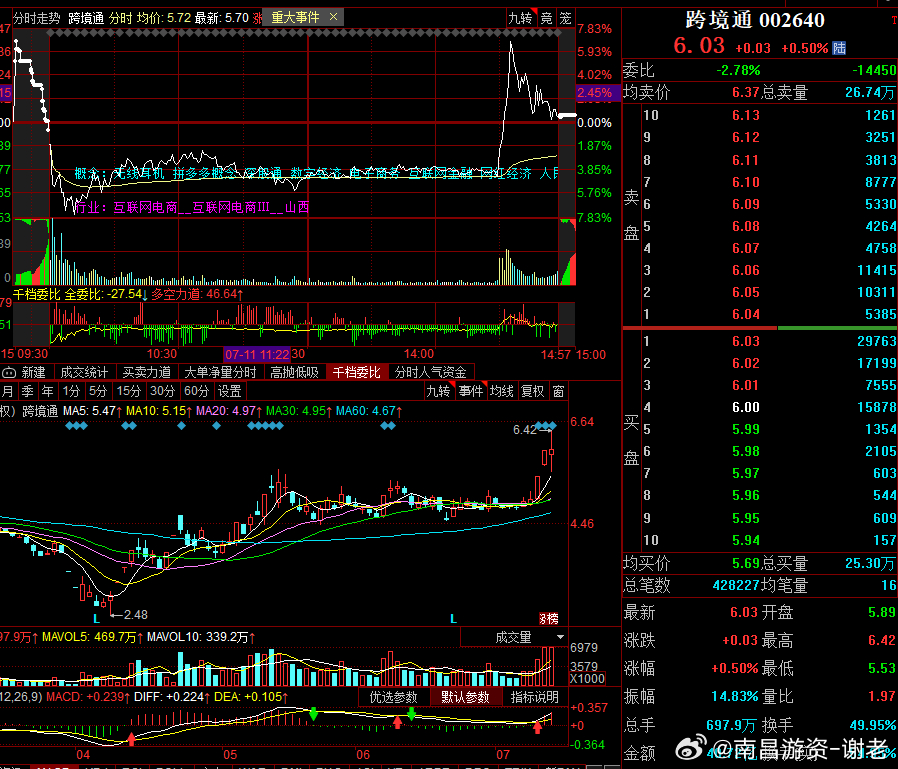Toggle 竞 auction view button
The width and height of the screenshot is (898, 769).
click(546, 18)
